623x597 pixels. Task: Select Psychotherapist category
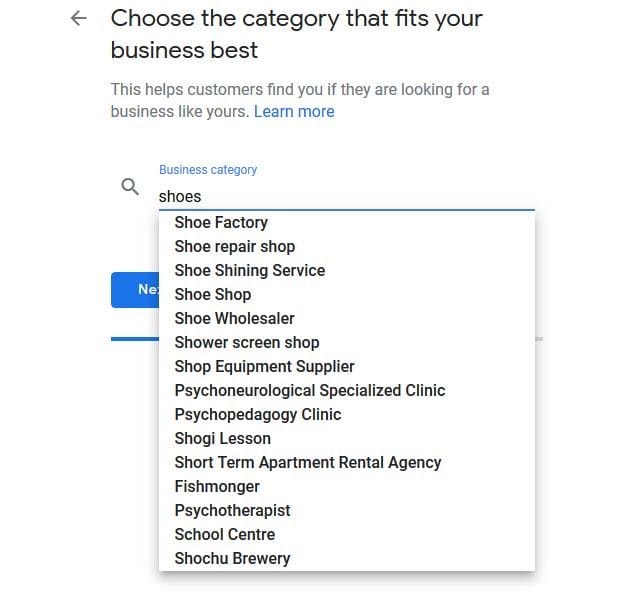pos(346,510)
